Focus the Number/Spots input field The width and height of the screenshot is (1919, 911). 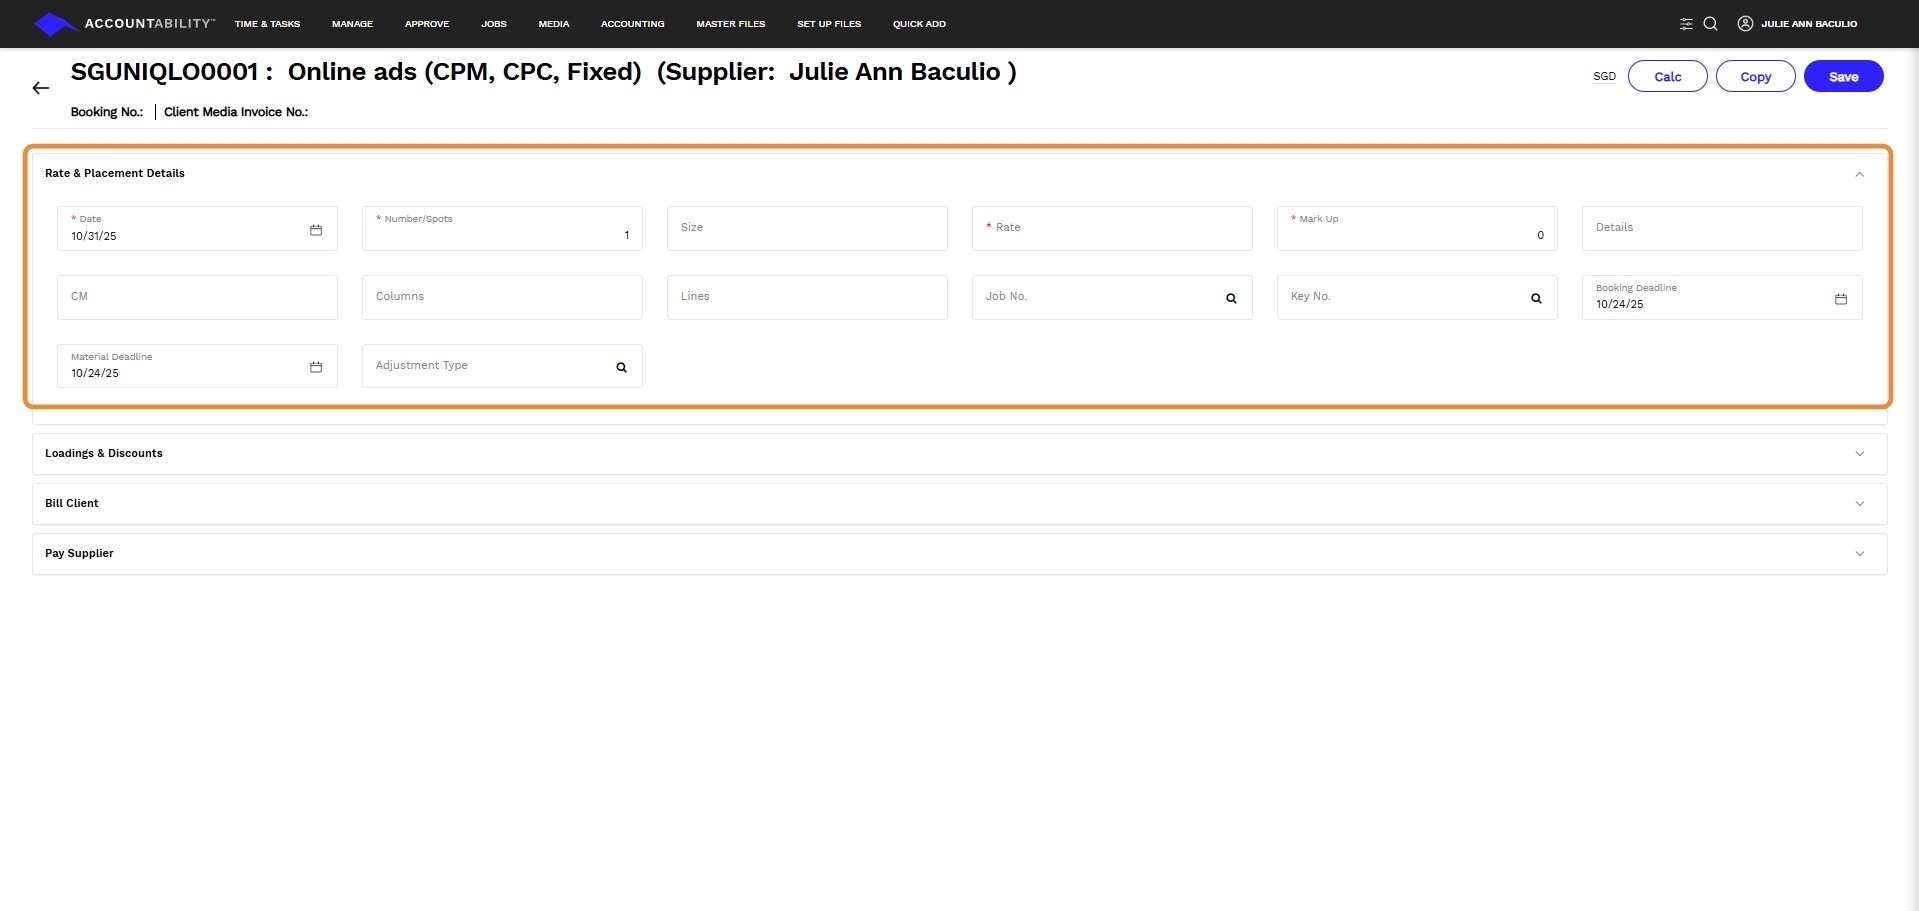tap(502, 228)
